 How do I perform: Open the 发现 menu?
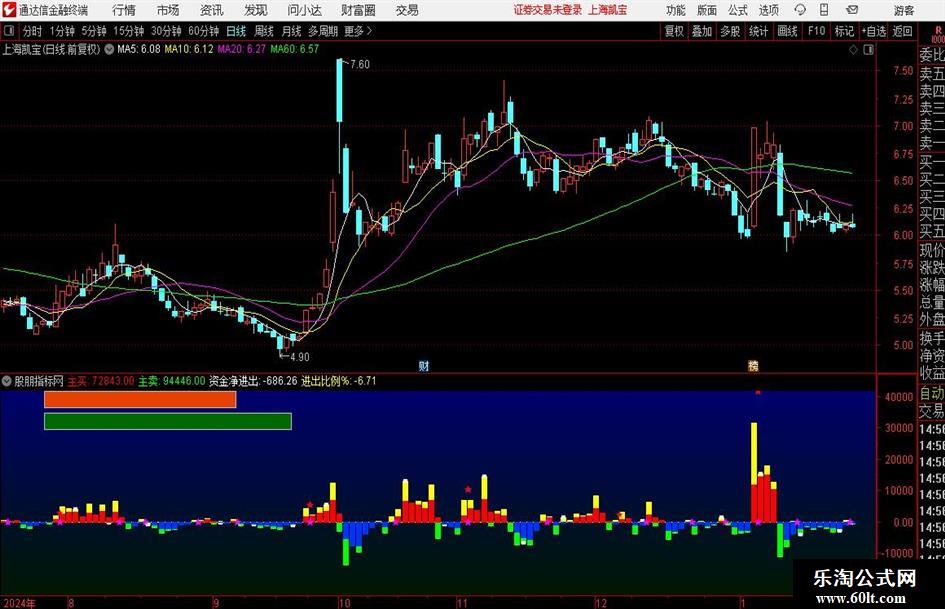256,10
